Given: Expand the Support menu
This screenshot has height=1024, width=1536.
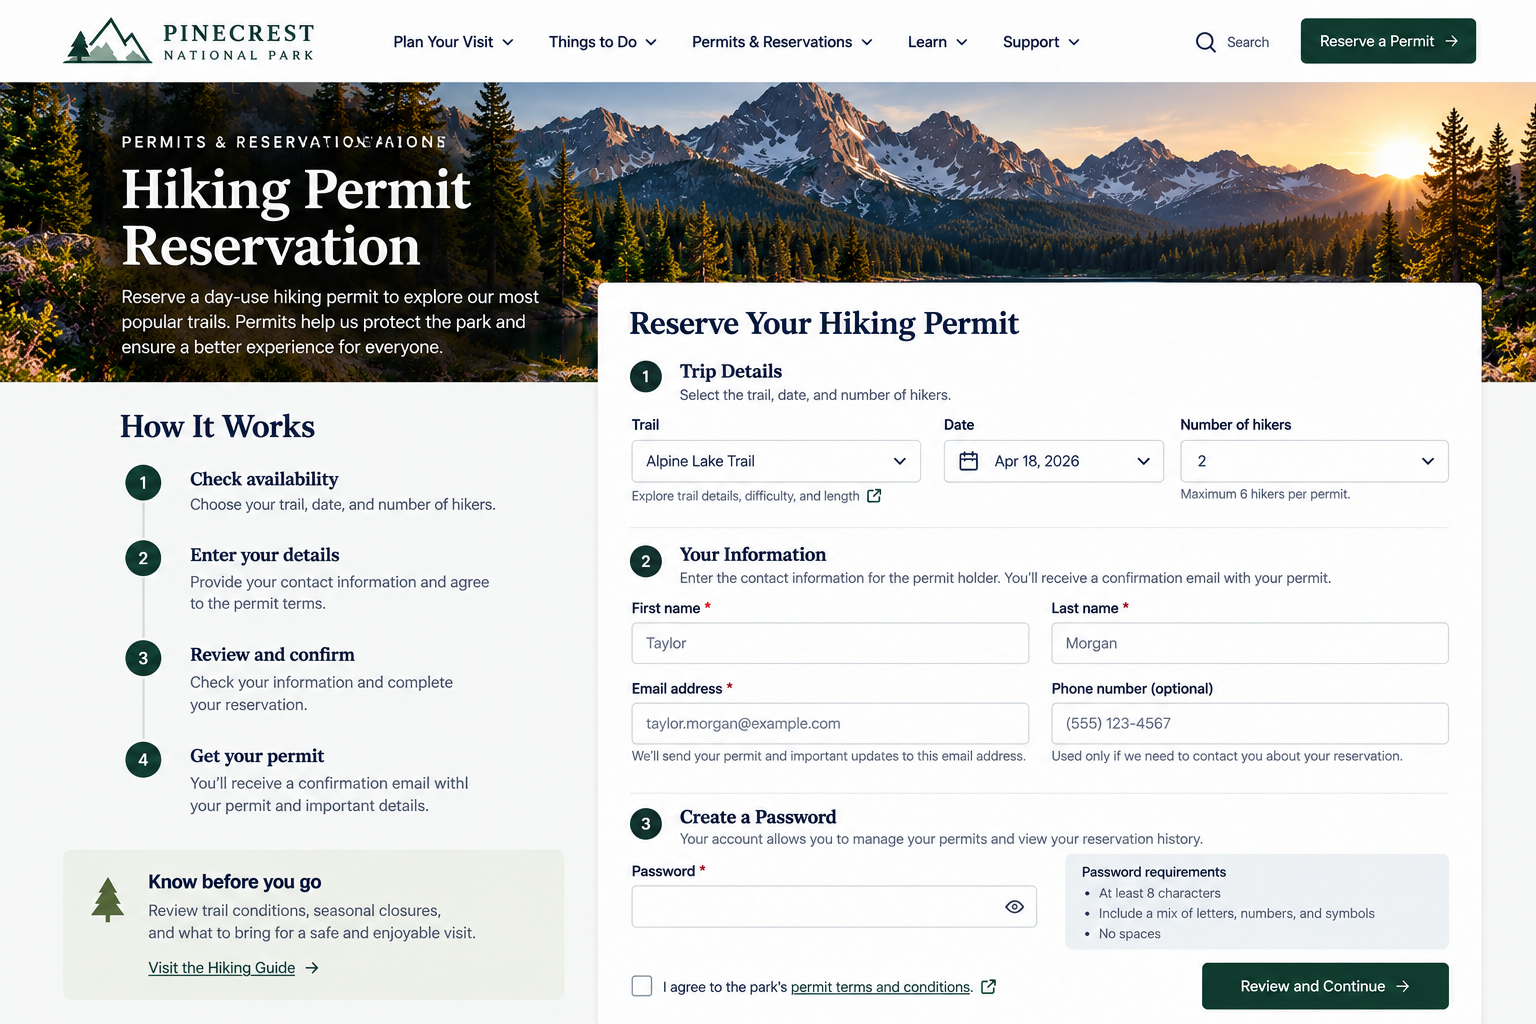Looking at the screenshot, I should pos(1042,42).
